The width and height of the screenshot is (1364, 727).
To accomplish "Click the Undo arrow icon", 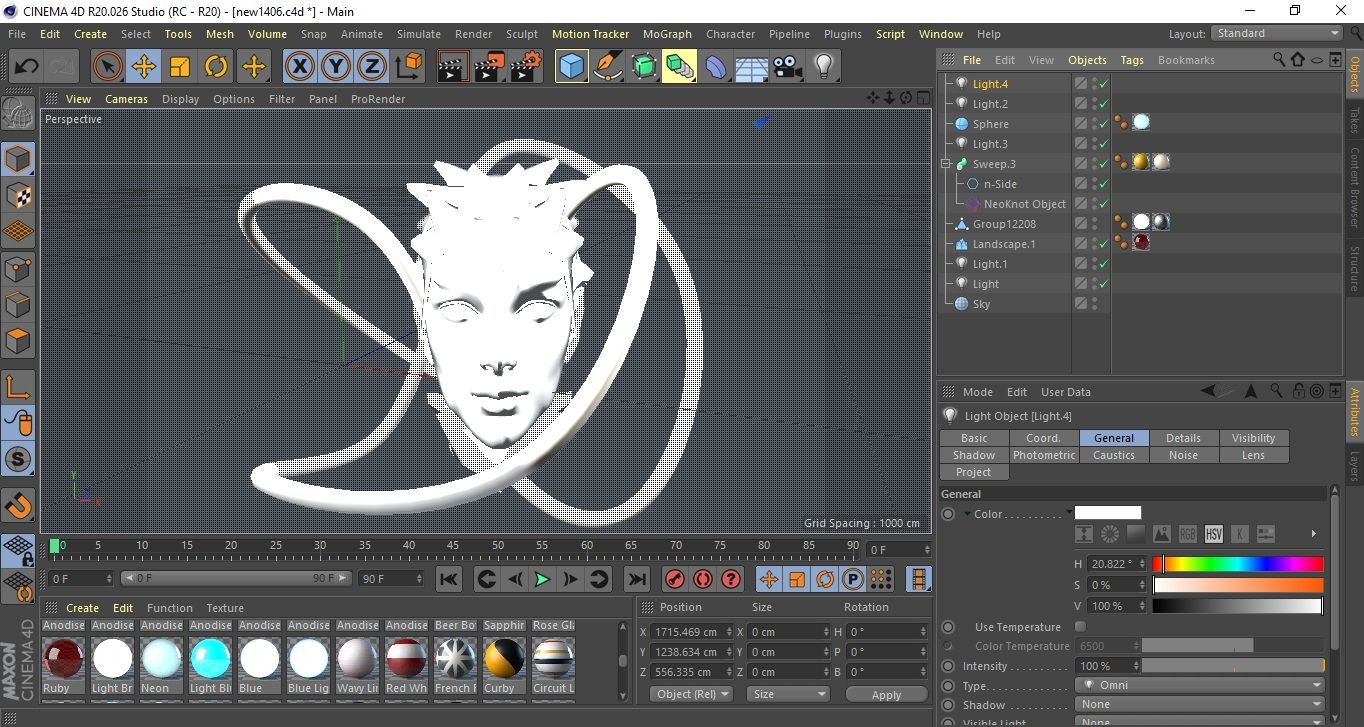I will [26, 67].
